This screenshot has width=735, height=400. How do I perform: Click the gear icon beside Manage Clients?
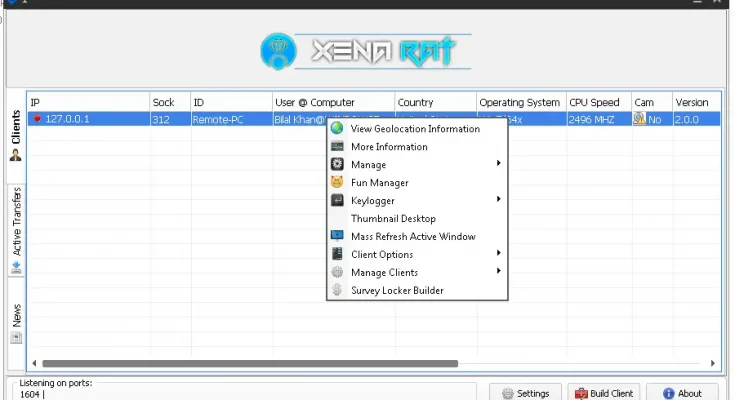[x=337, y=273]
